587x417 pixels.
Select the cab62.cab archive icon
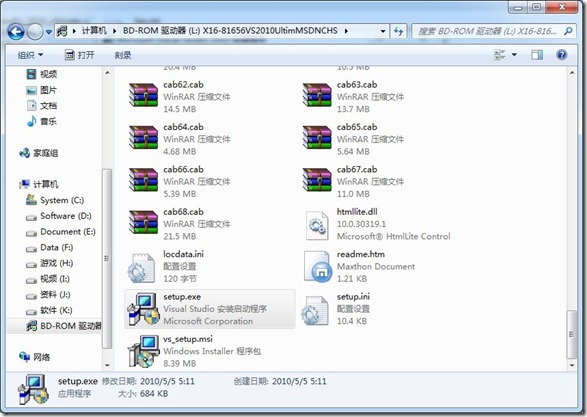(x=143, y=95)
